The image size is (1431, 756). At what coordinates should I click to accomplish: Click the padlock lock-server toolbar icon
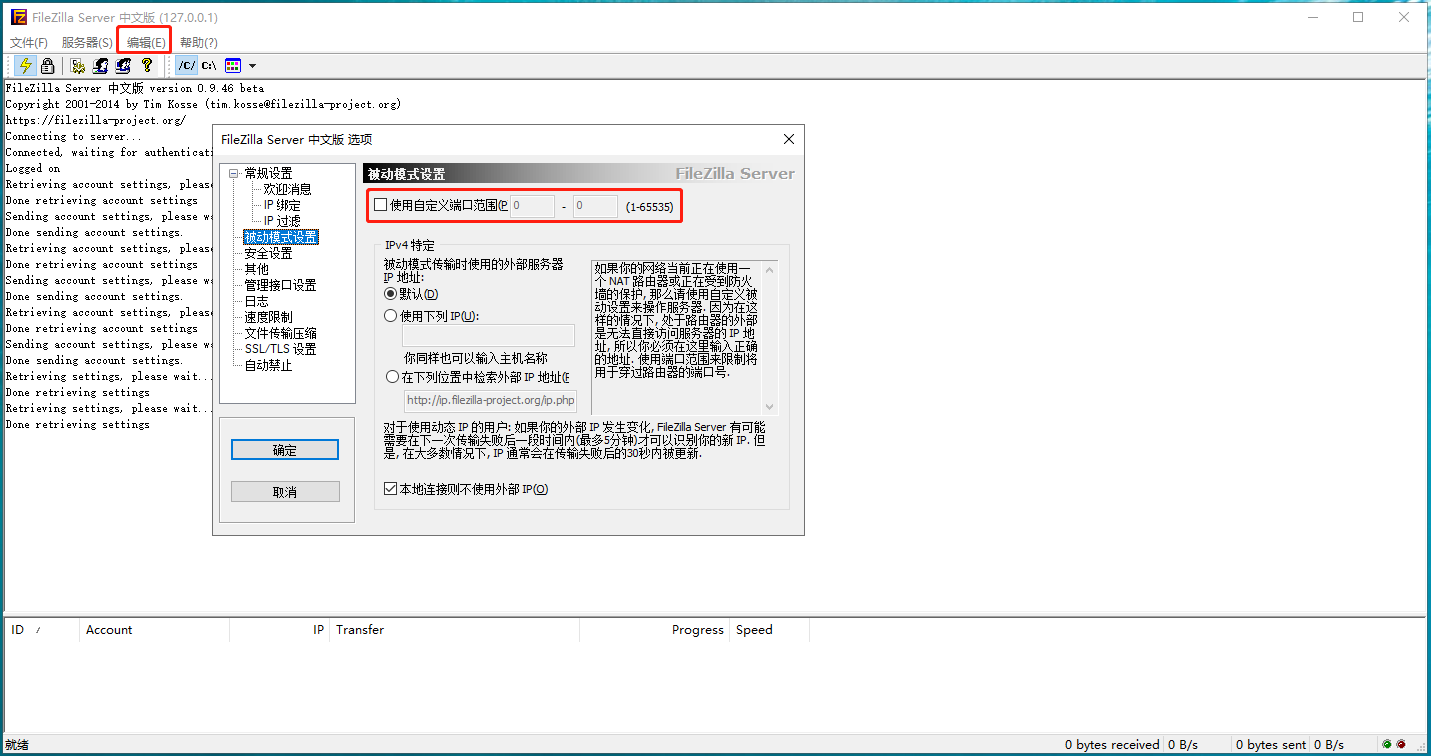pyautogui.click(x=47, y=66)
